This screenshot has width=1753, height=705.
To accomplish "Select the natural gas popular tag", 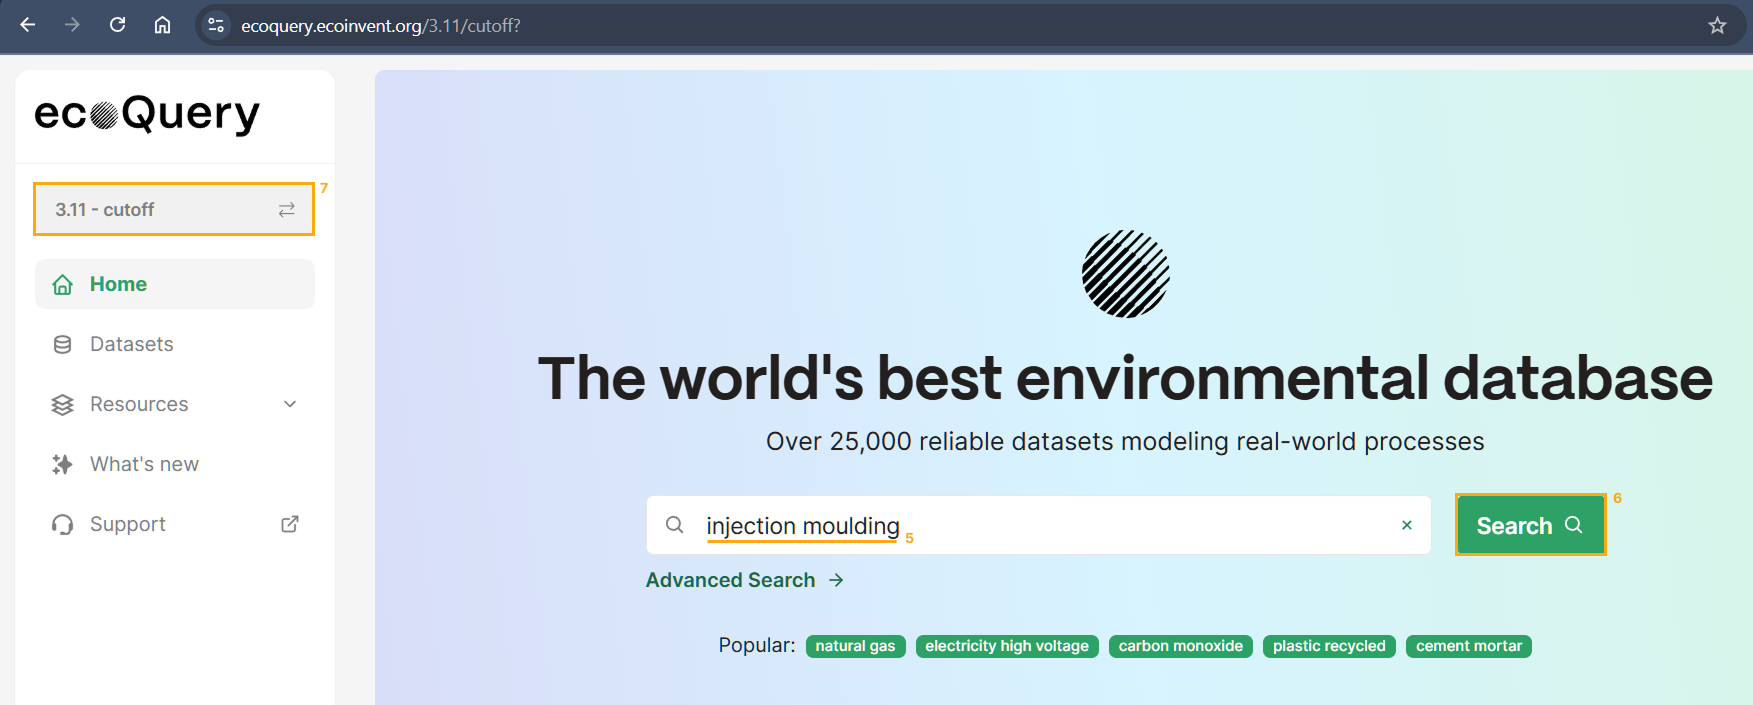I will pyautogui.click(x=855, y=646).
